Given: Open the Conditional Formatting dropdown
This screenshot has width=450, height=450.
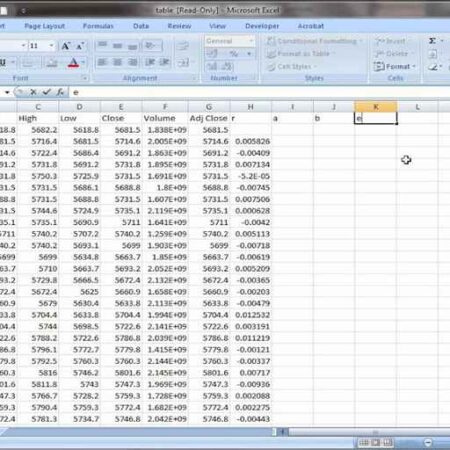Looking at the screenshot, I should [315, 41].
